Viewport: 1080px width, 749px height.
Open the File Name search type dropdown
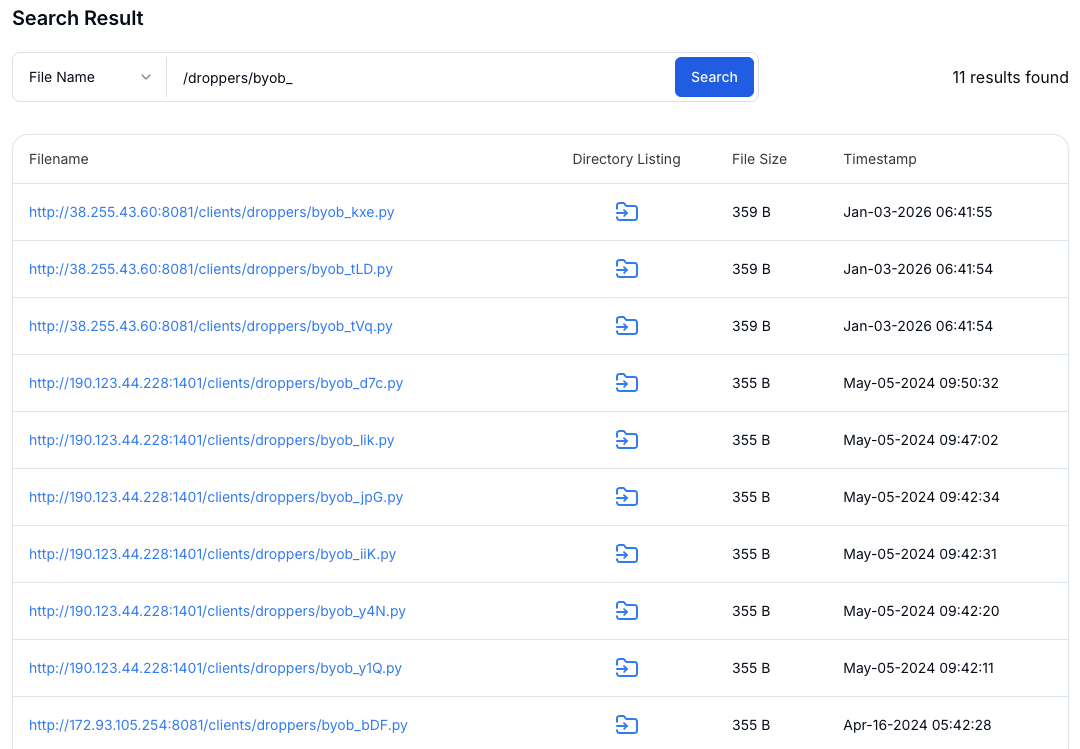(88, 77)
